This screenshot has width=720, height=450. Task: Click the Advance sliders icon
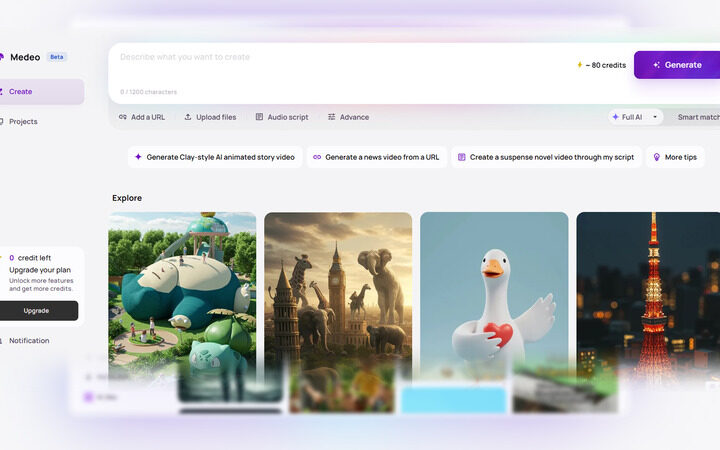point(332,117)
